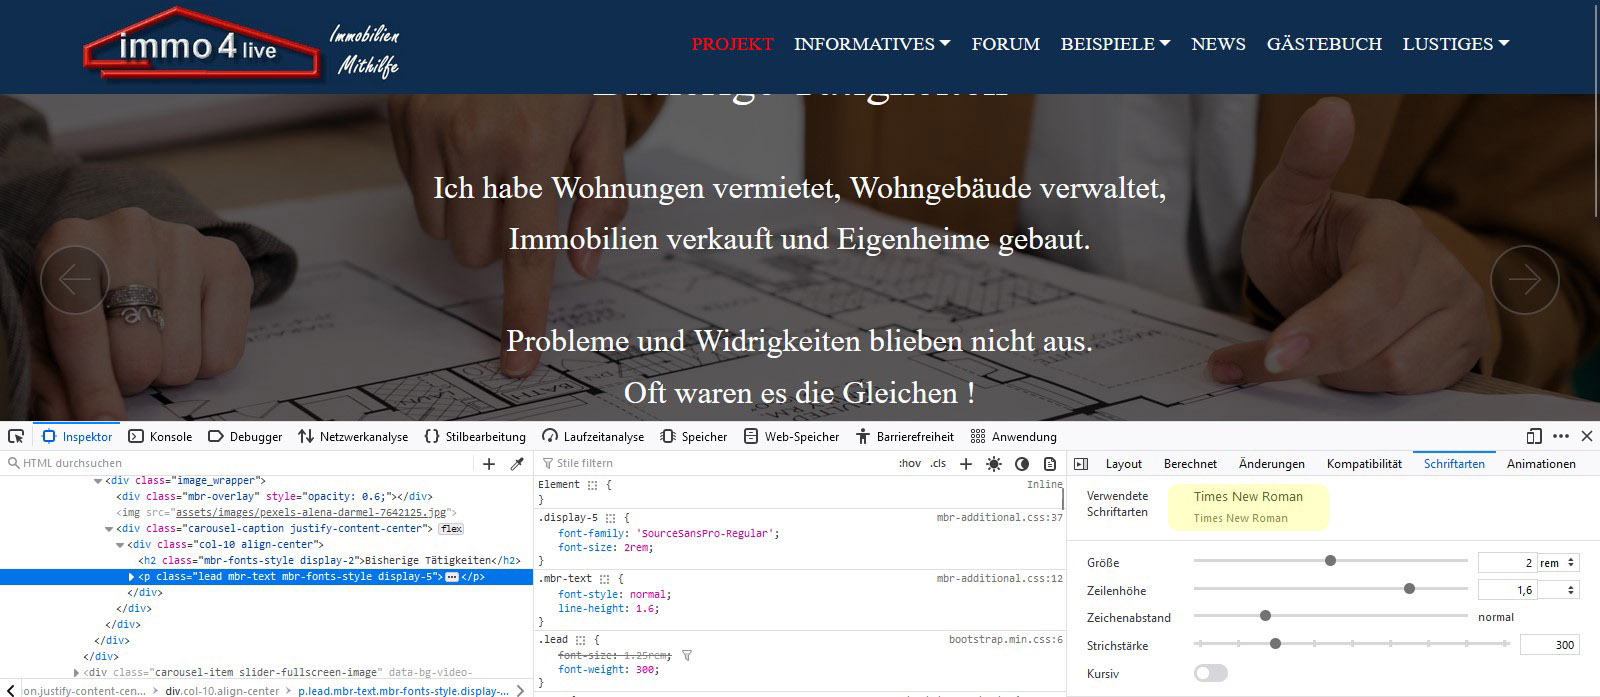
Task: Toggle light color scheme simulation (sun icon)
Action: click(x=993, y=464)
